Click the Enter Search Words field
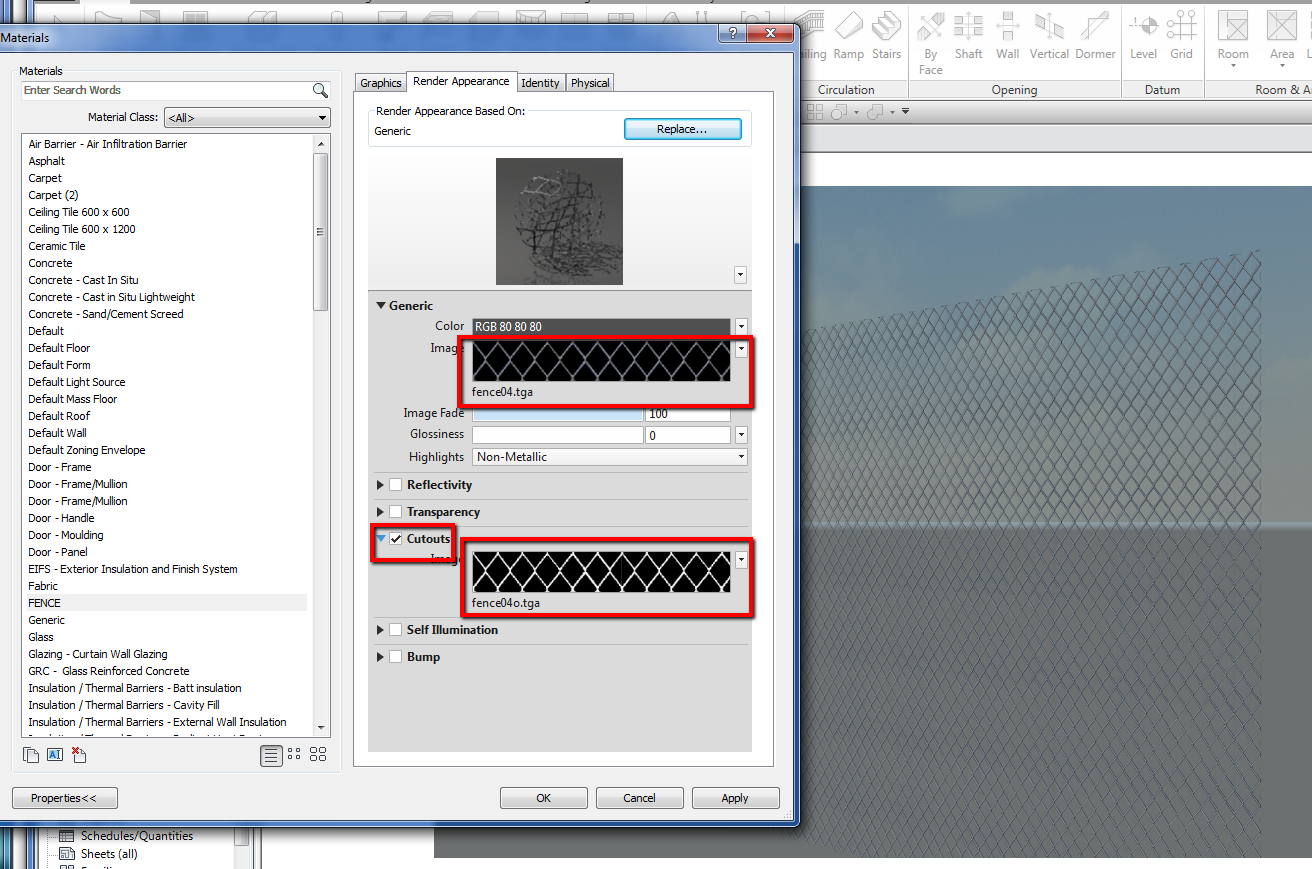Image resolution: width=1312 pixels, height=869 pixels. pyautogui.click(x=166, y=90)
